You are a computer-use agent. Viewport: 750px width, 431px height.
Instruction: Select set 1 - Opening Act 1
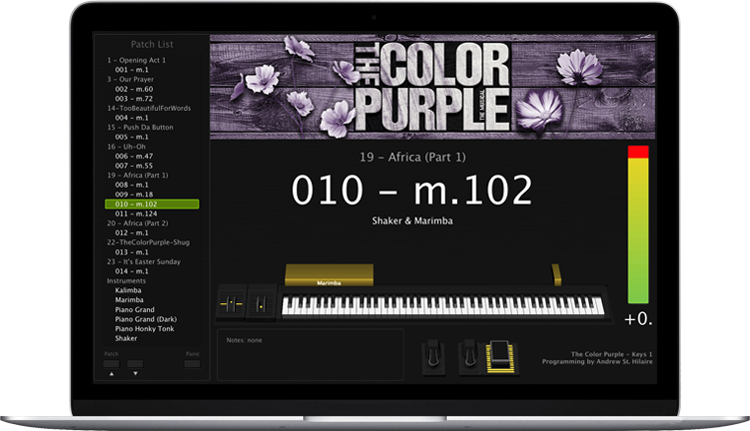tap(136, 60)
